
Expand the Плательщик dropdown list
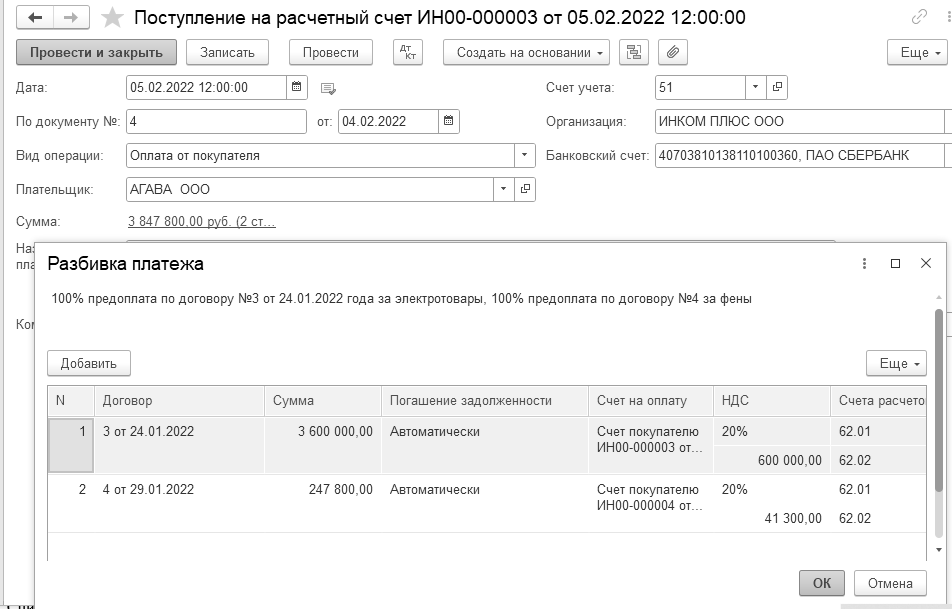(x=503, y=188)
